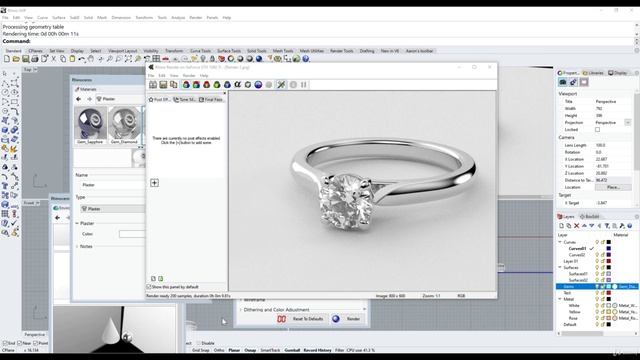Click the red X delete layer icon
This screenshot has width=640, height=360.
pyautogui.click(x=576, y=226)
